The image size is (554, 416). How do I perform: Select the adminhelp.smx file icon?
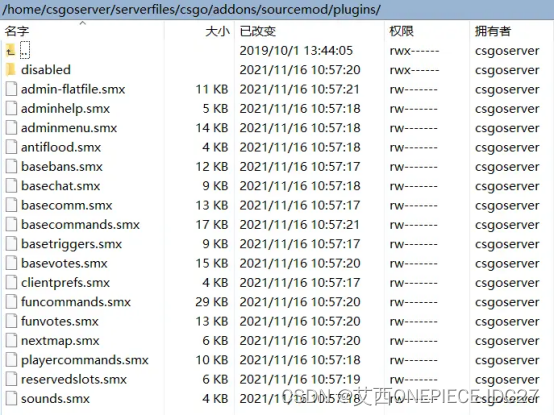(11, 109)
